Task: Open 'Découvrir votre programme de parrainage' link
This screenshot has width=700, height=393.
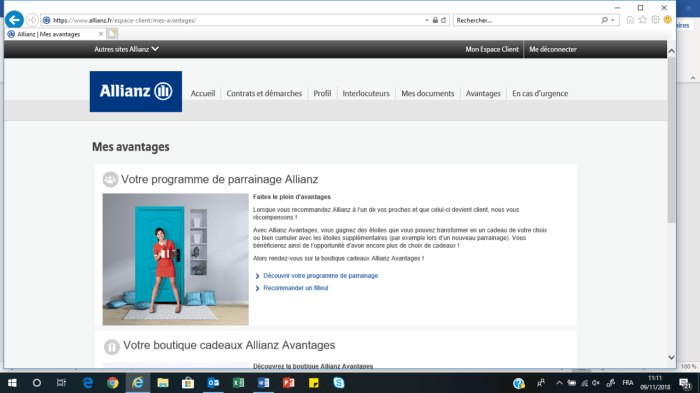Action: tap(321, 276)
